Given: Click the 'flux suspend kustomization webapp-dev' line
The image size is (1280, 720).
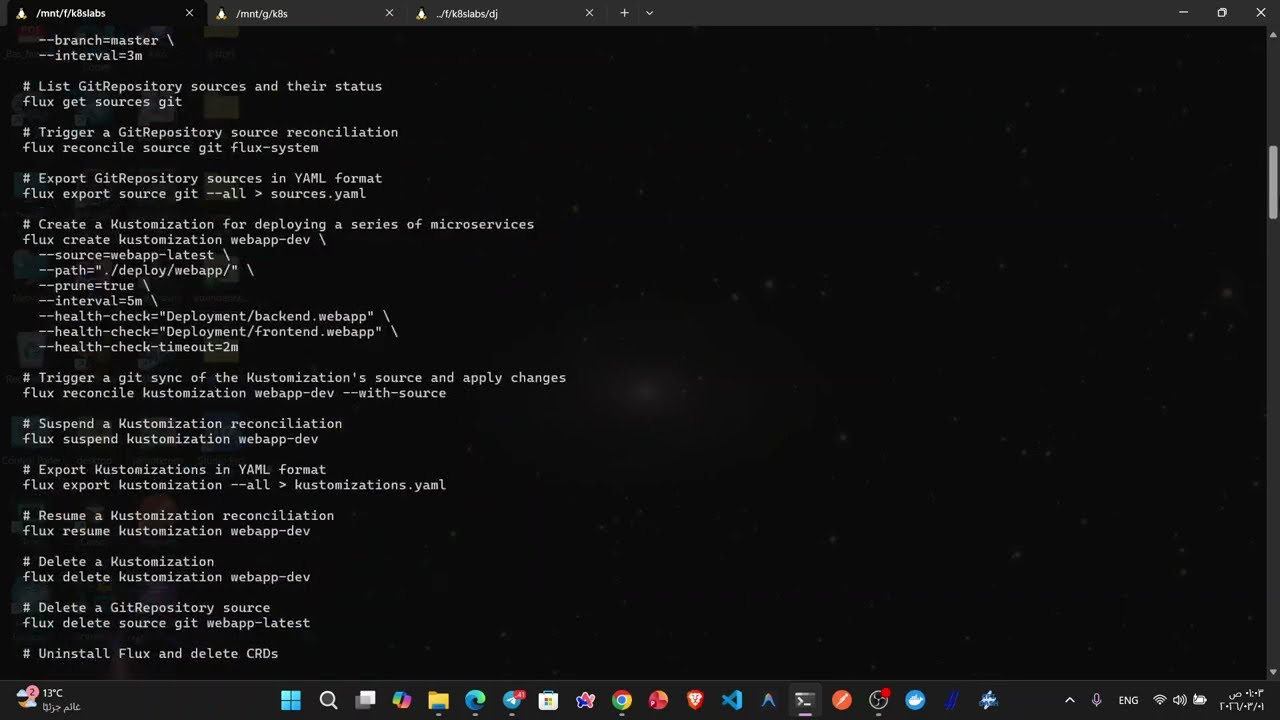Looking at the screenshot, I should [171, 439].
